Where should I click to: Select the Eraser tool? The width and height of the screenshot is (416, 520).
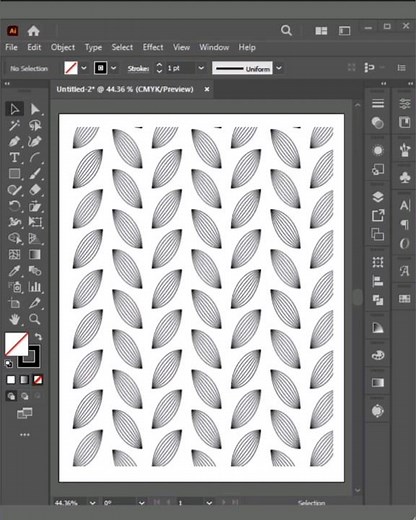(35, 190)
